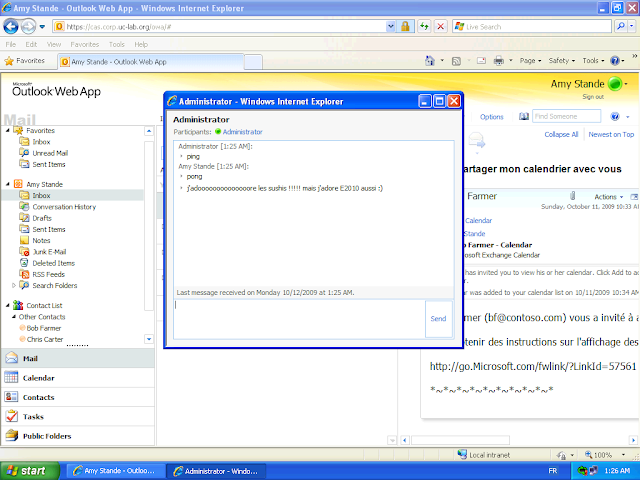Click the Windows start button
The width and height of the screenshot is (640, 480).
[x=30, y=471]
